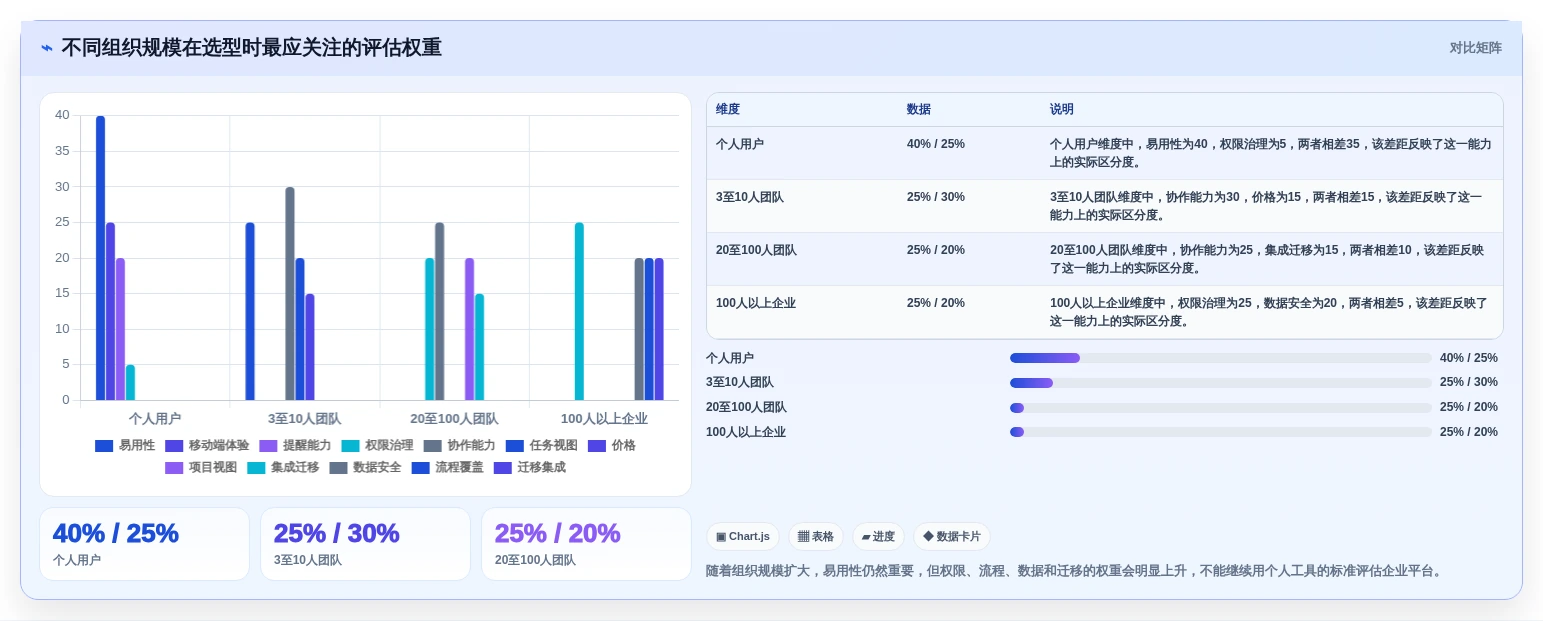Toggle the 流程覆盖 legend item
This screenshot has height=621, width=1543.
click(x=447, y=468)
